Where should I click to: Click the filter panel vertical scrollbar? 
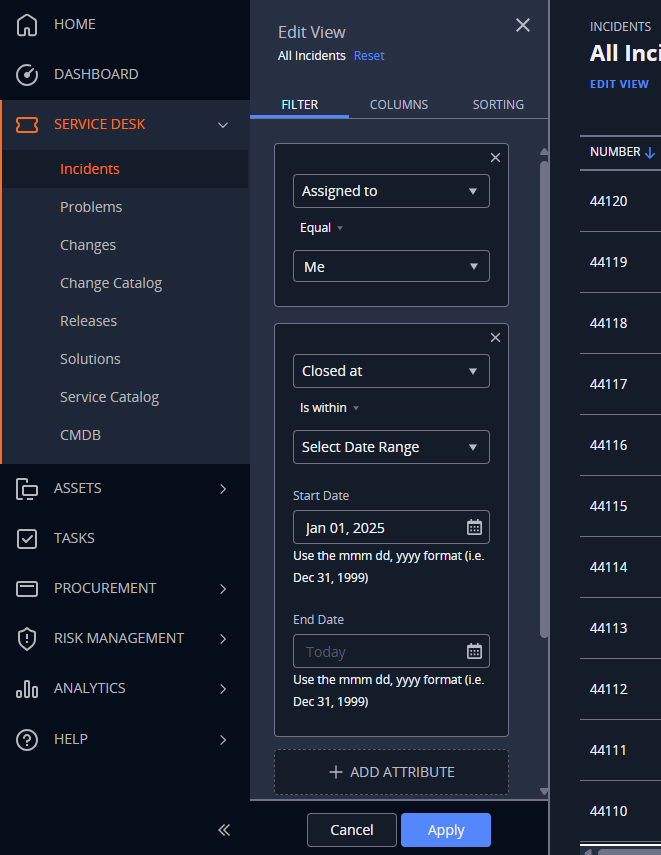(x=544, y=399)
